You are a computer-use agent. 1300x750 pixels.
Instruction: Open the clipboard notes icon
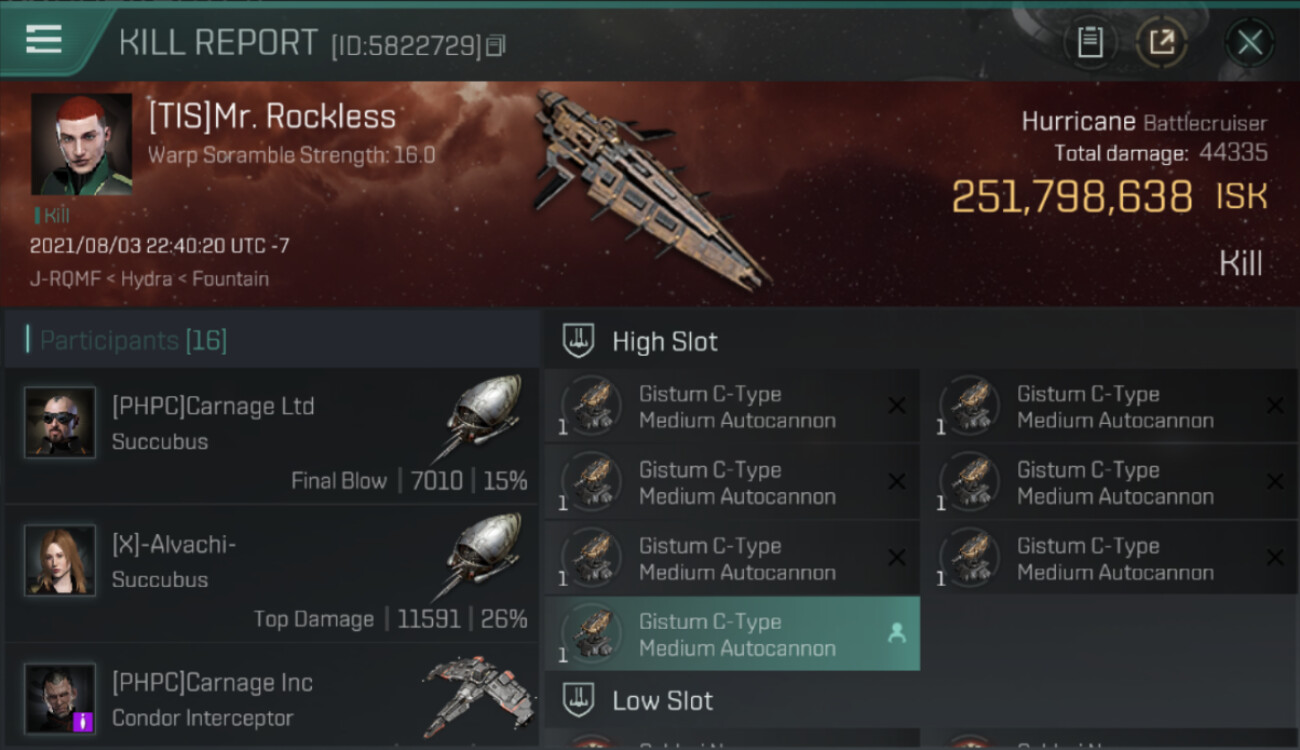[1089, 42]
